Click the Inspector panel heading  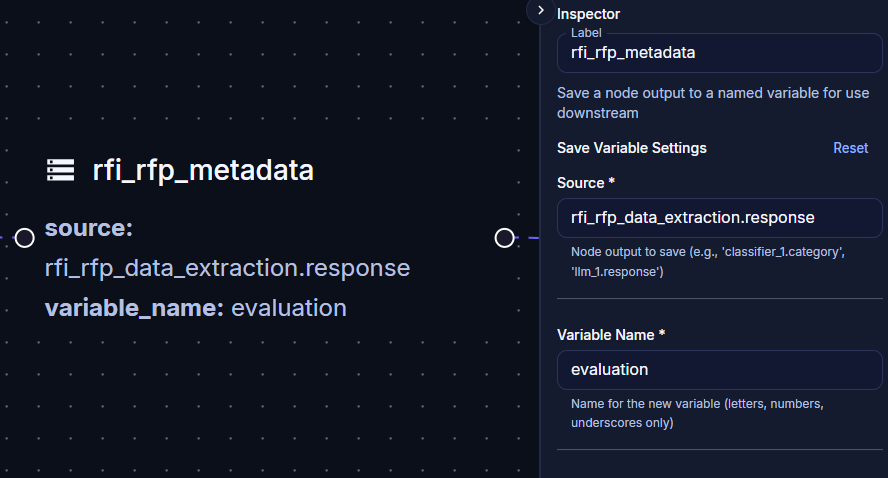pyautogui.click(x=588, y=14)
